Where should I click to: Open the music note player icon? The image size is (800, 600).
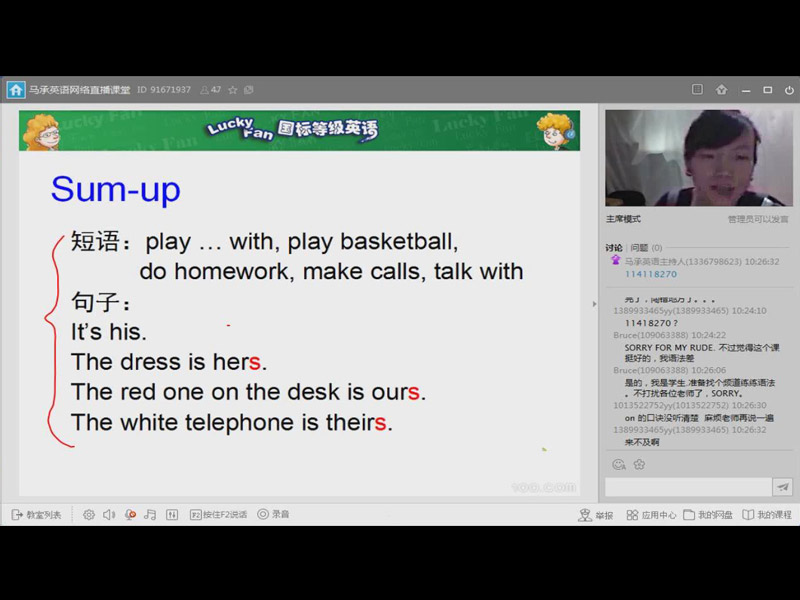point(150,514)
